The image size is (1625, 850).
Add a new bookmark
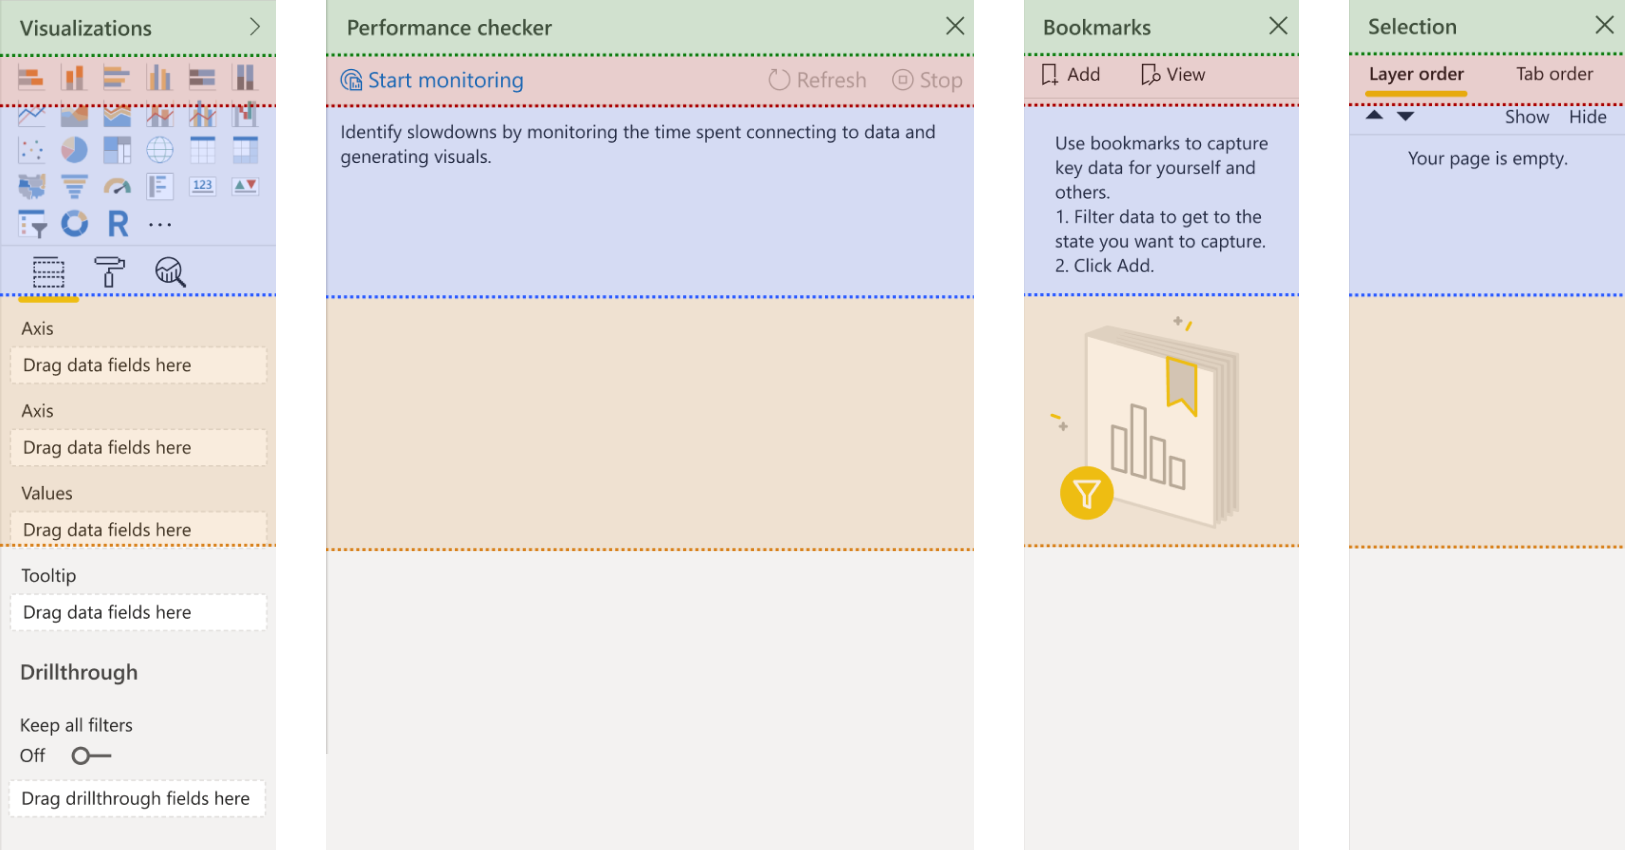pos(1071,75)
